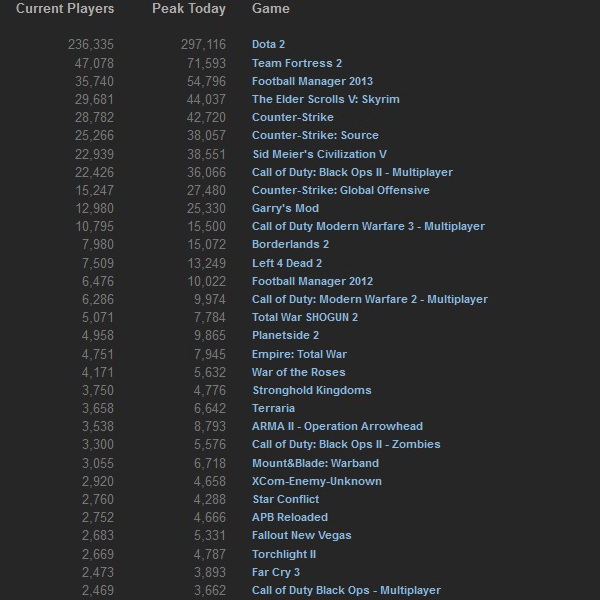
Task: Click the Current Players column header
Action: [x=65, y=9]
